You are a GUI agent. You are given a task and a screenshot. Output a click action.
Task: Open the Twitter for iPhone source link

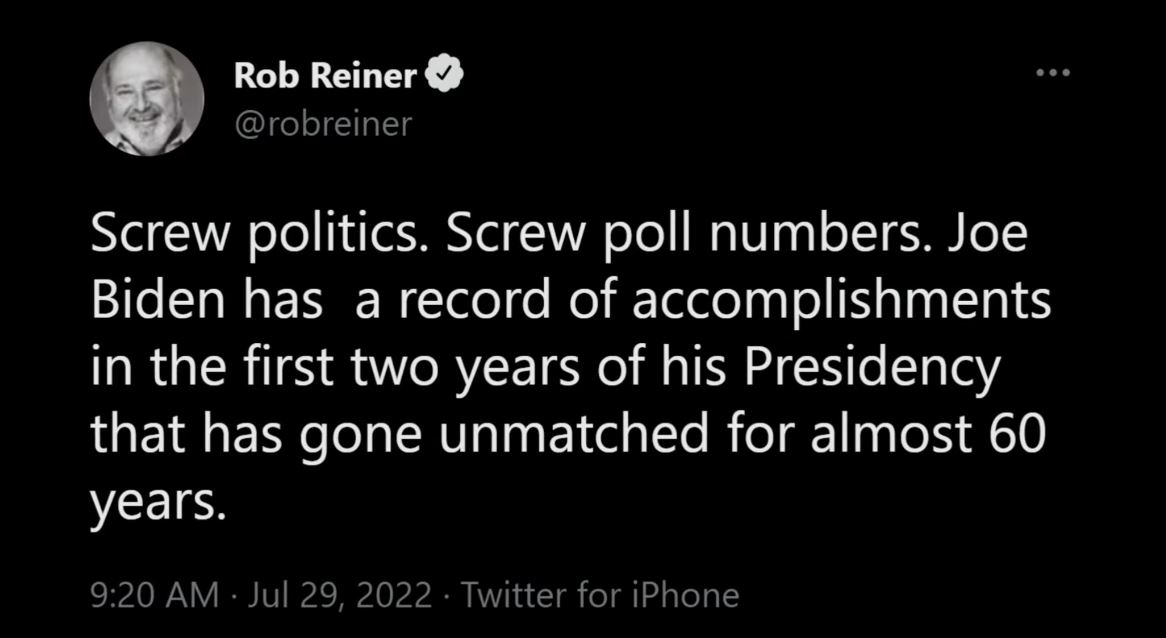[x=600, y=595]
